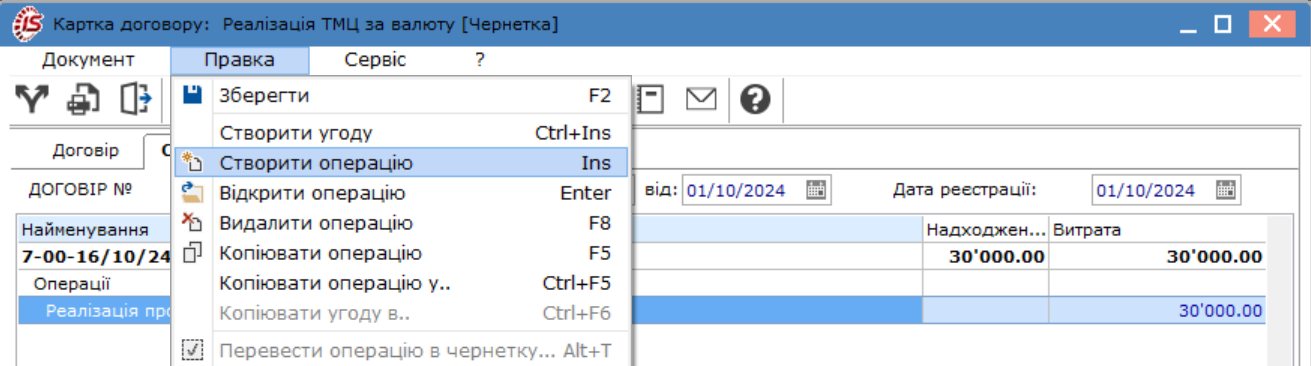
Task: Click the notepad icon beside envelope
Action: click(x=651, y=99)
